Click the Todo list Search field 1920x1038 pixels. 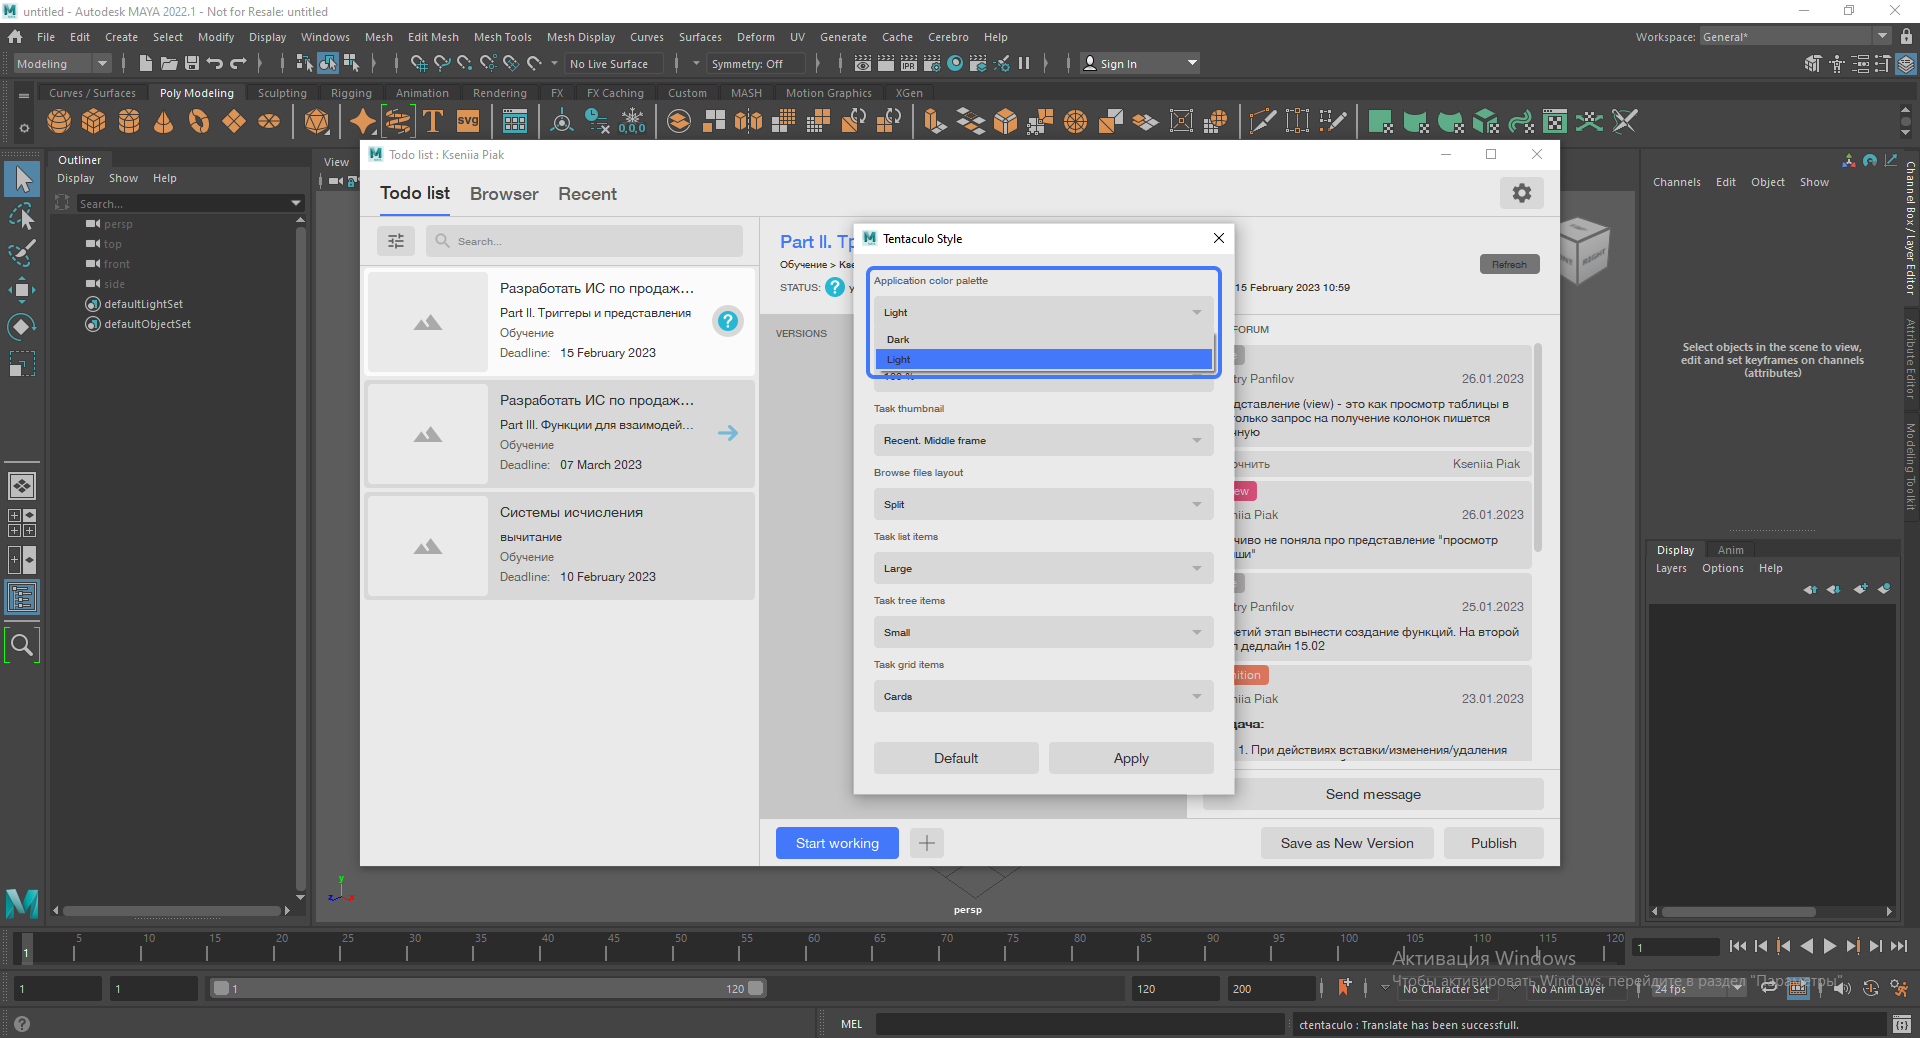tap(584, 241)
